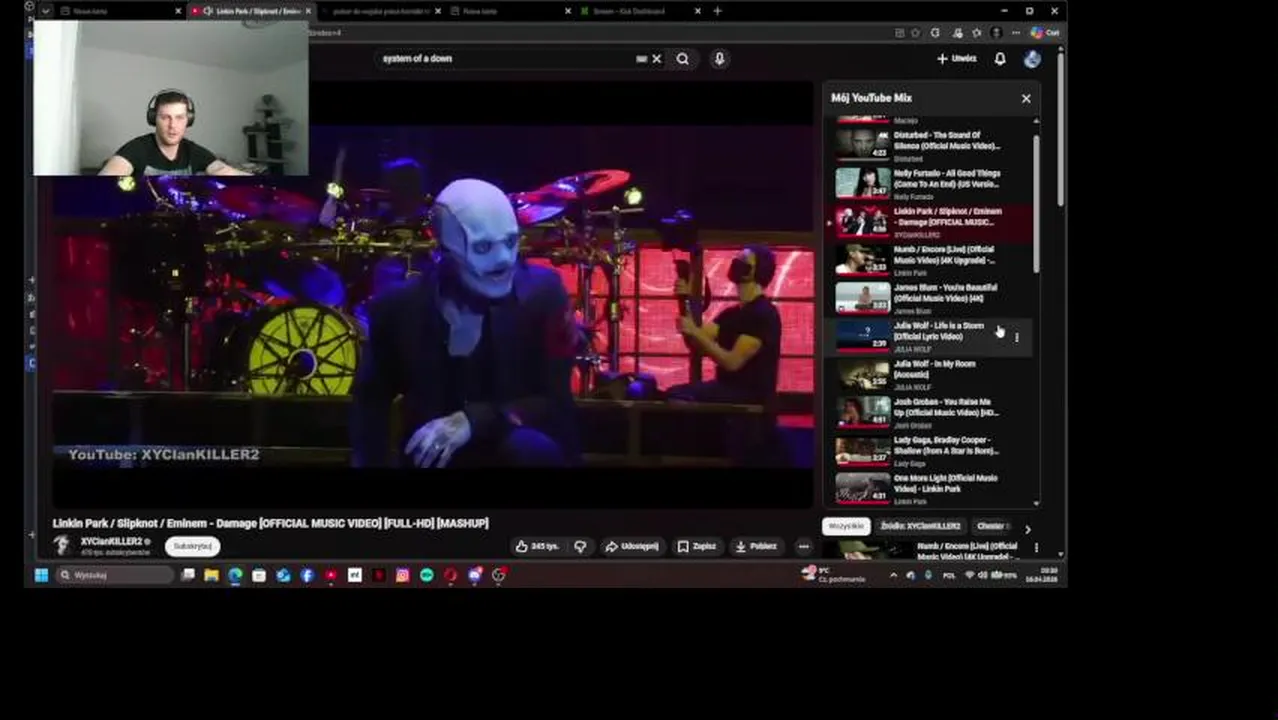Click the down arrow of mix list scrollbar
The image size is (1278, 720).
coord(1036,503)
